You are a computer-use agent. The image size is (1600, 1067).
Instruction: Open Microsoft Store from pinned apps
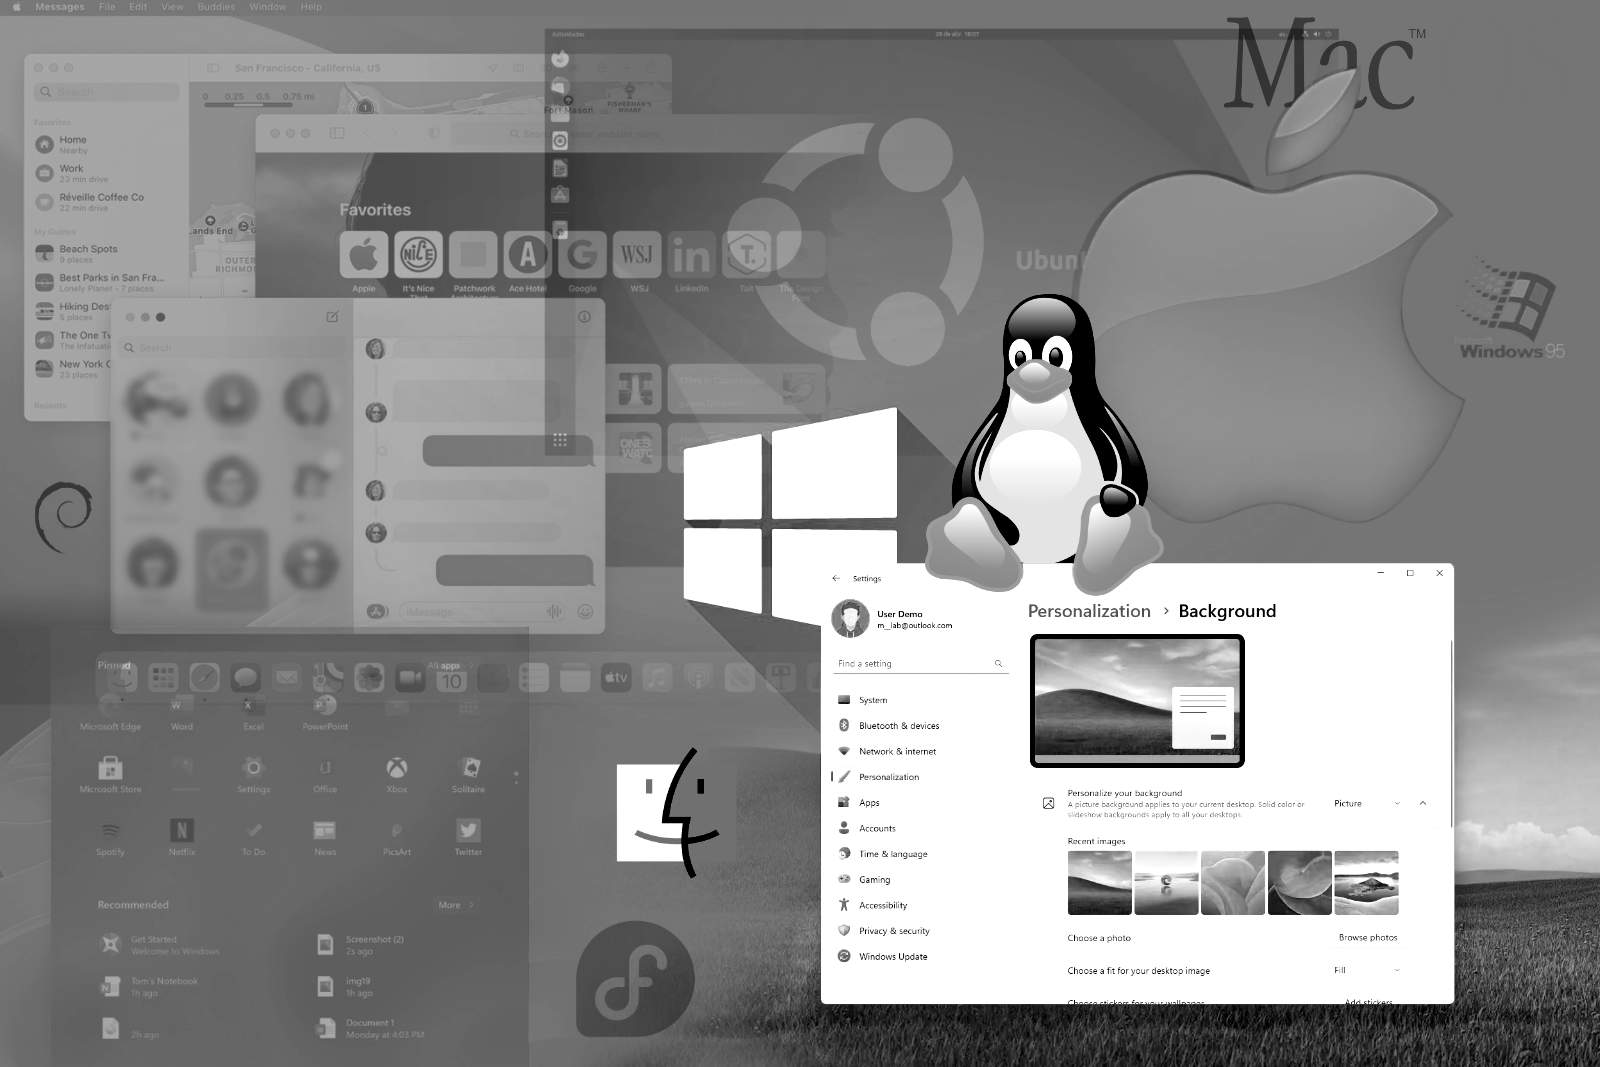[110, 769]
